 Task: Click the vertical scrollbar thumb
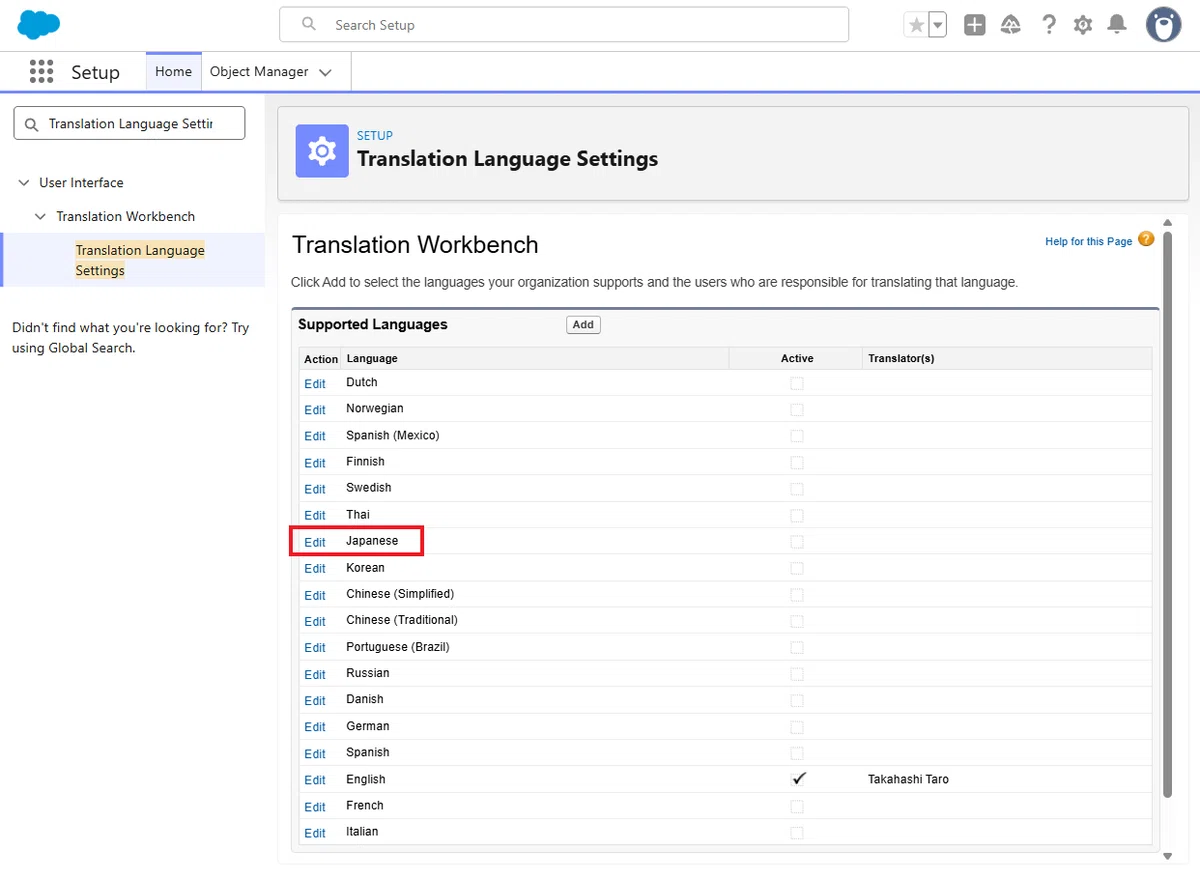tap(1167, 513)
